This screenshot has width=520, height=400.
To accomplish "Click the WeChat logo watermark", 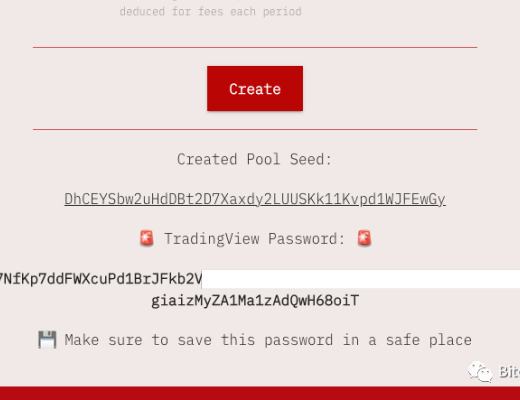I will coord(480,371).
